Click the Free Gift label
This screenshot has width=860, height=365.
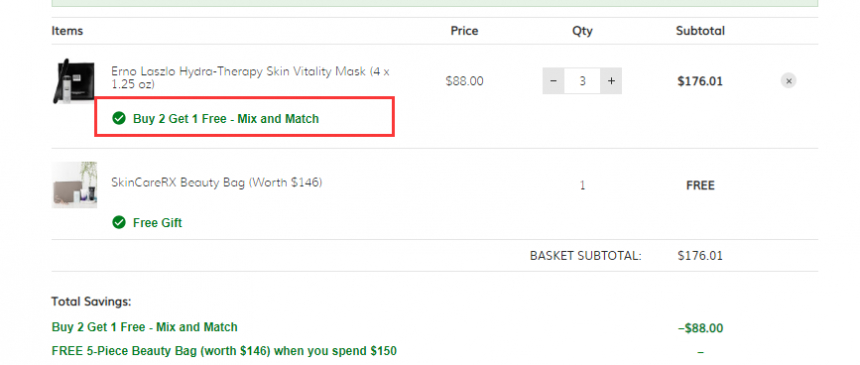coord(157,223)
